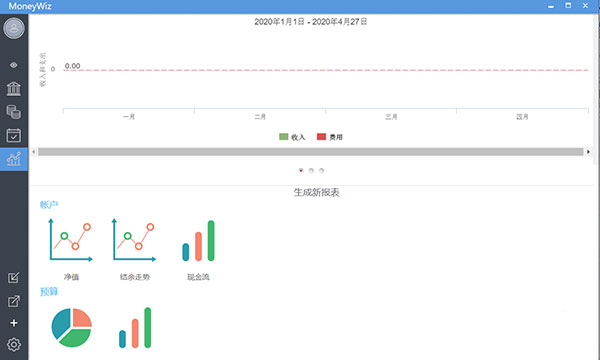Click the gray horizontal scrollbar thumb
The height and width of the screenshot is (360, 600).
pyautogui.click(x=310, y=152)
